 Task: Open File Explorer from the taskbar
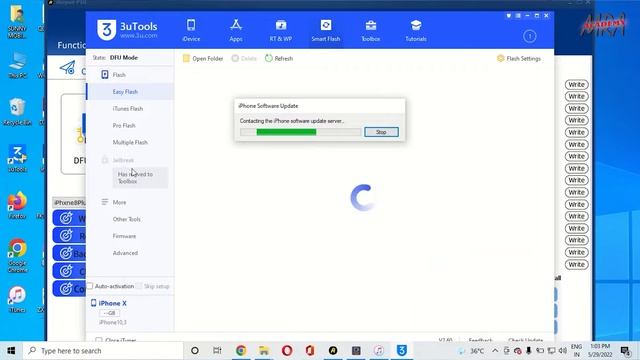(264, 351)
